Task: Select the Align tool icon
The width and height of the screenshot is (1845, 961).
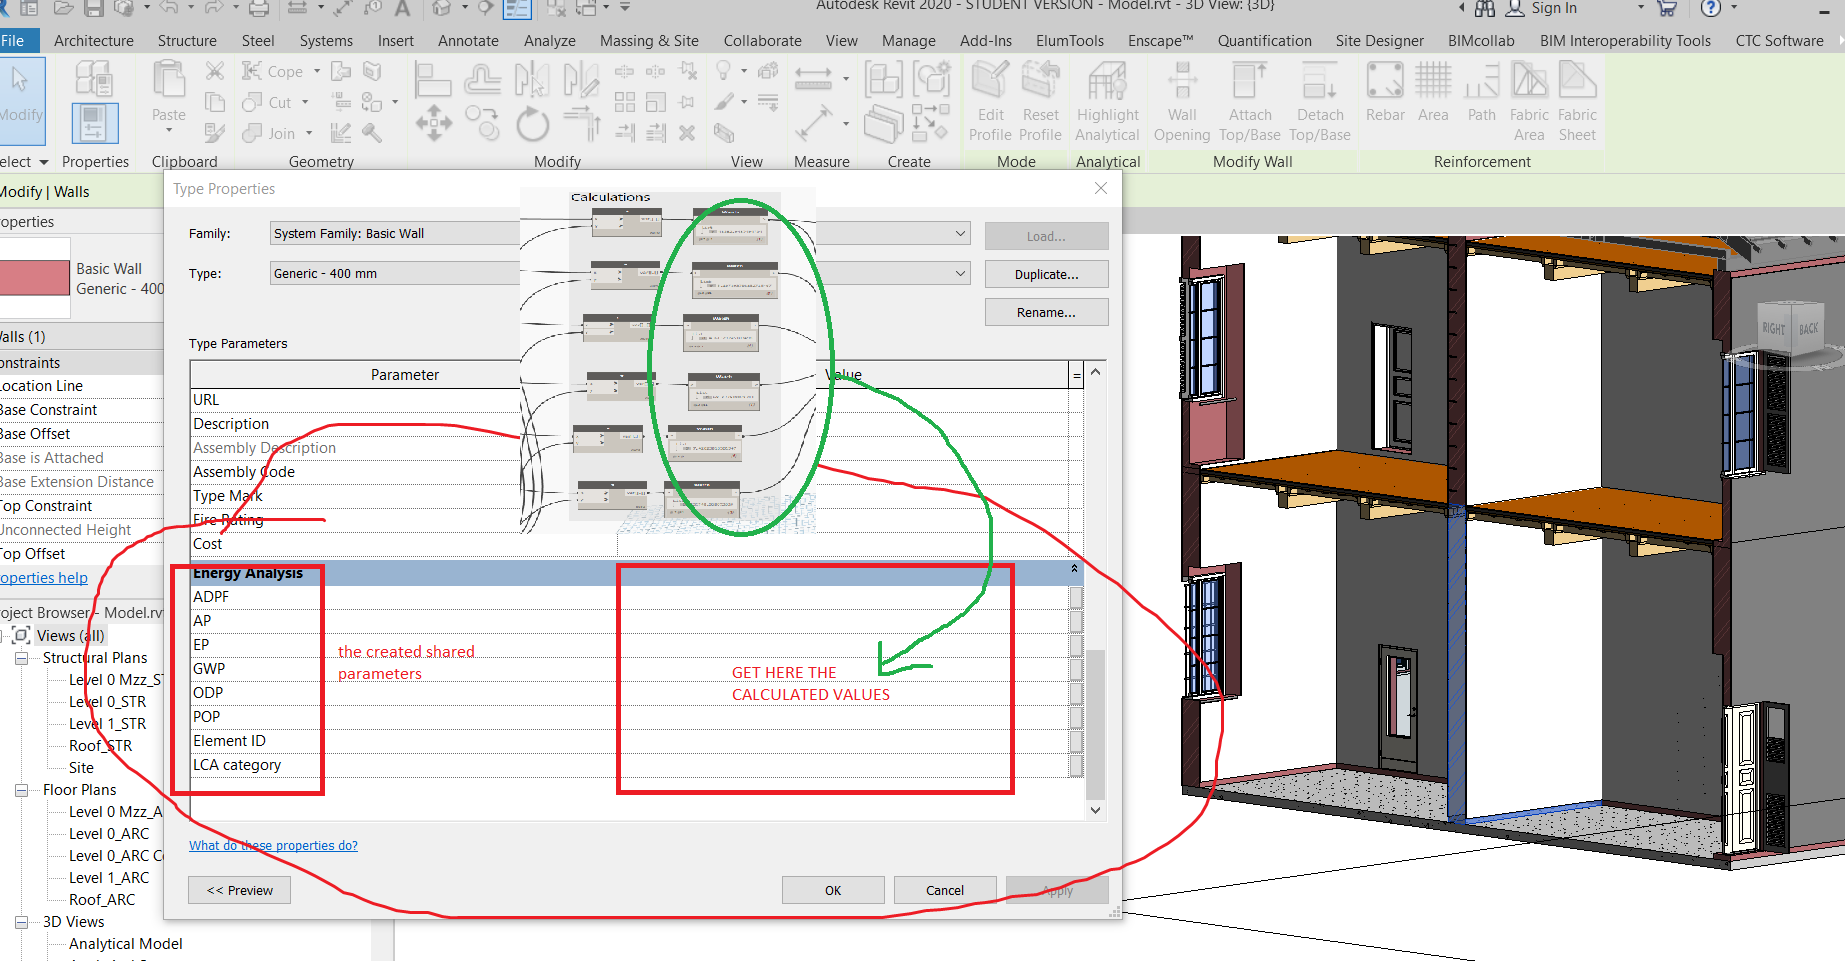Action: click(x=432, y=80)
